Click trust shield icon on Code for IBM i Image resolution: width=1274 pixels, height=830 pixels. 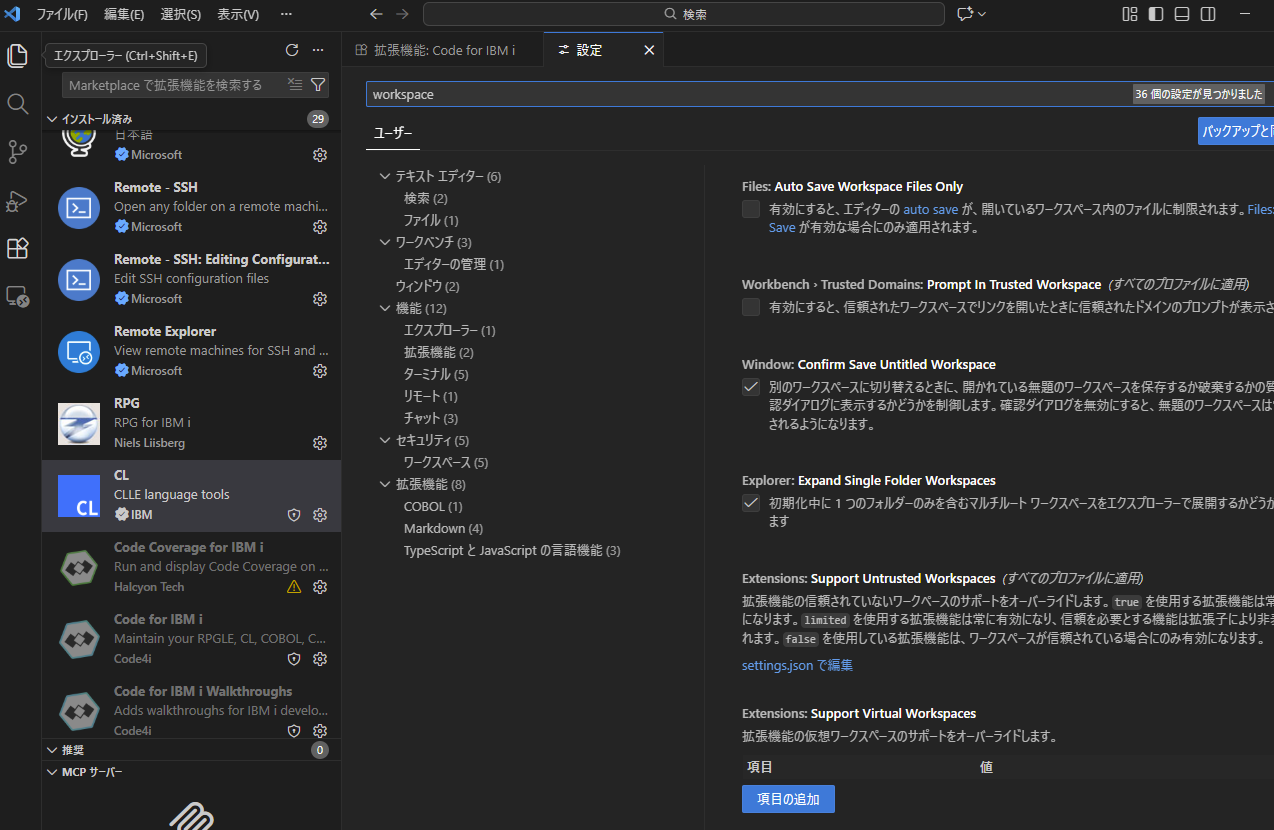point(294,659)
